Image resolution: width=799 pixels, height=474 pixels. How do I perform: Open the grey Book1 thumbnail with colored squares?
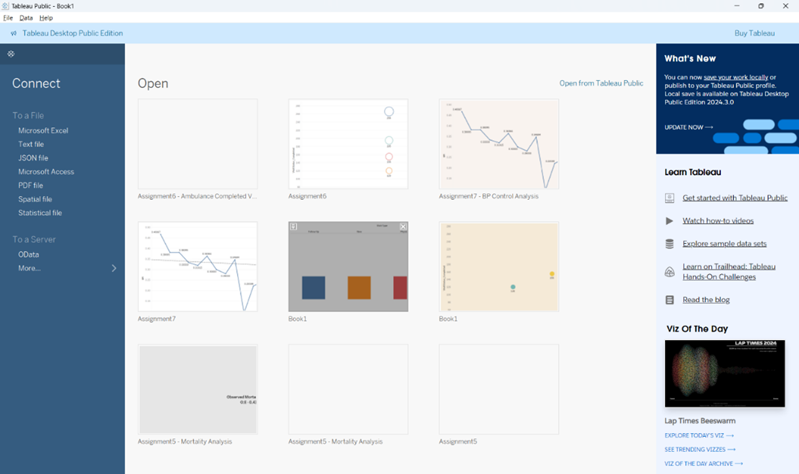pos(348,267)
